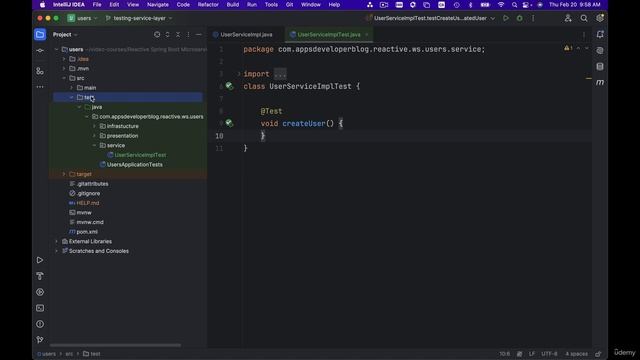This screenshot has height=360, width=640.
Task: Select .gitignore file
Action: click(x=88, y=193)
